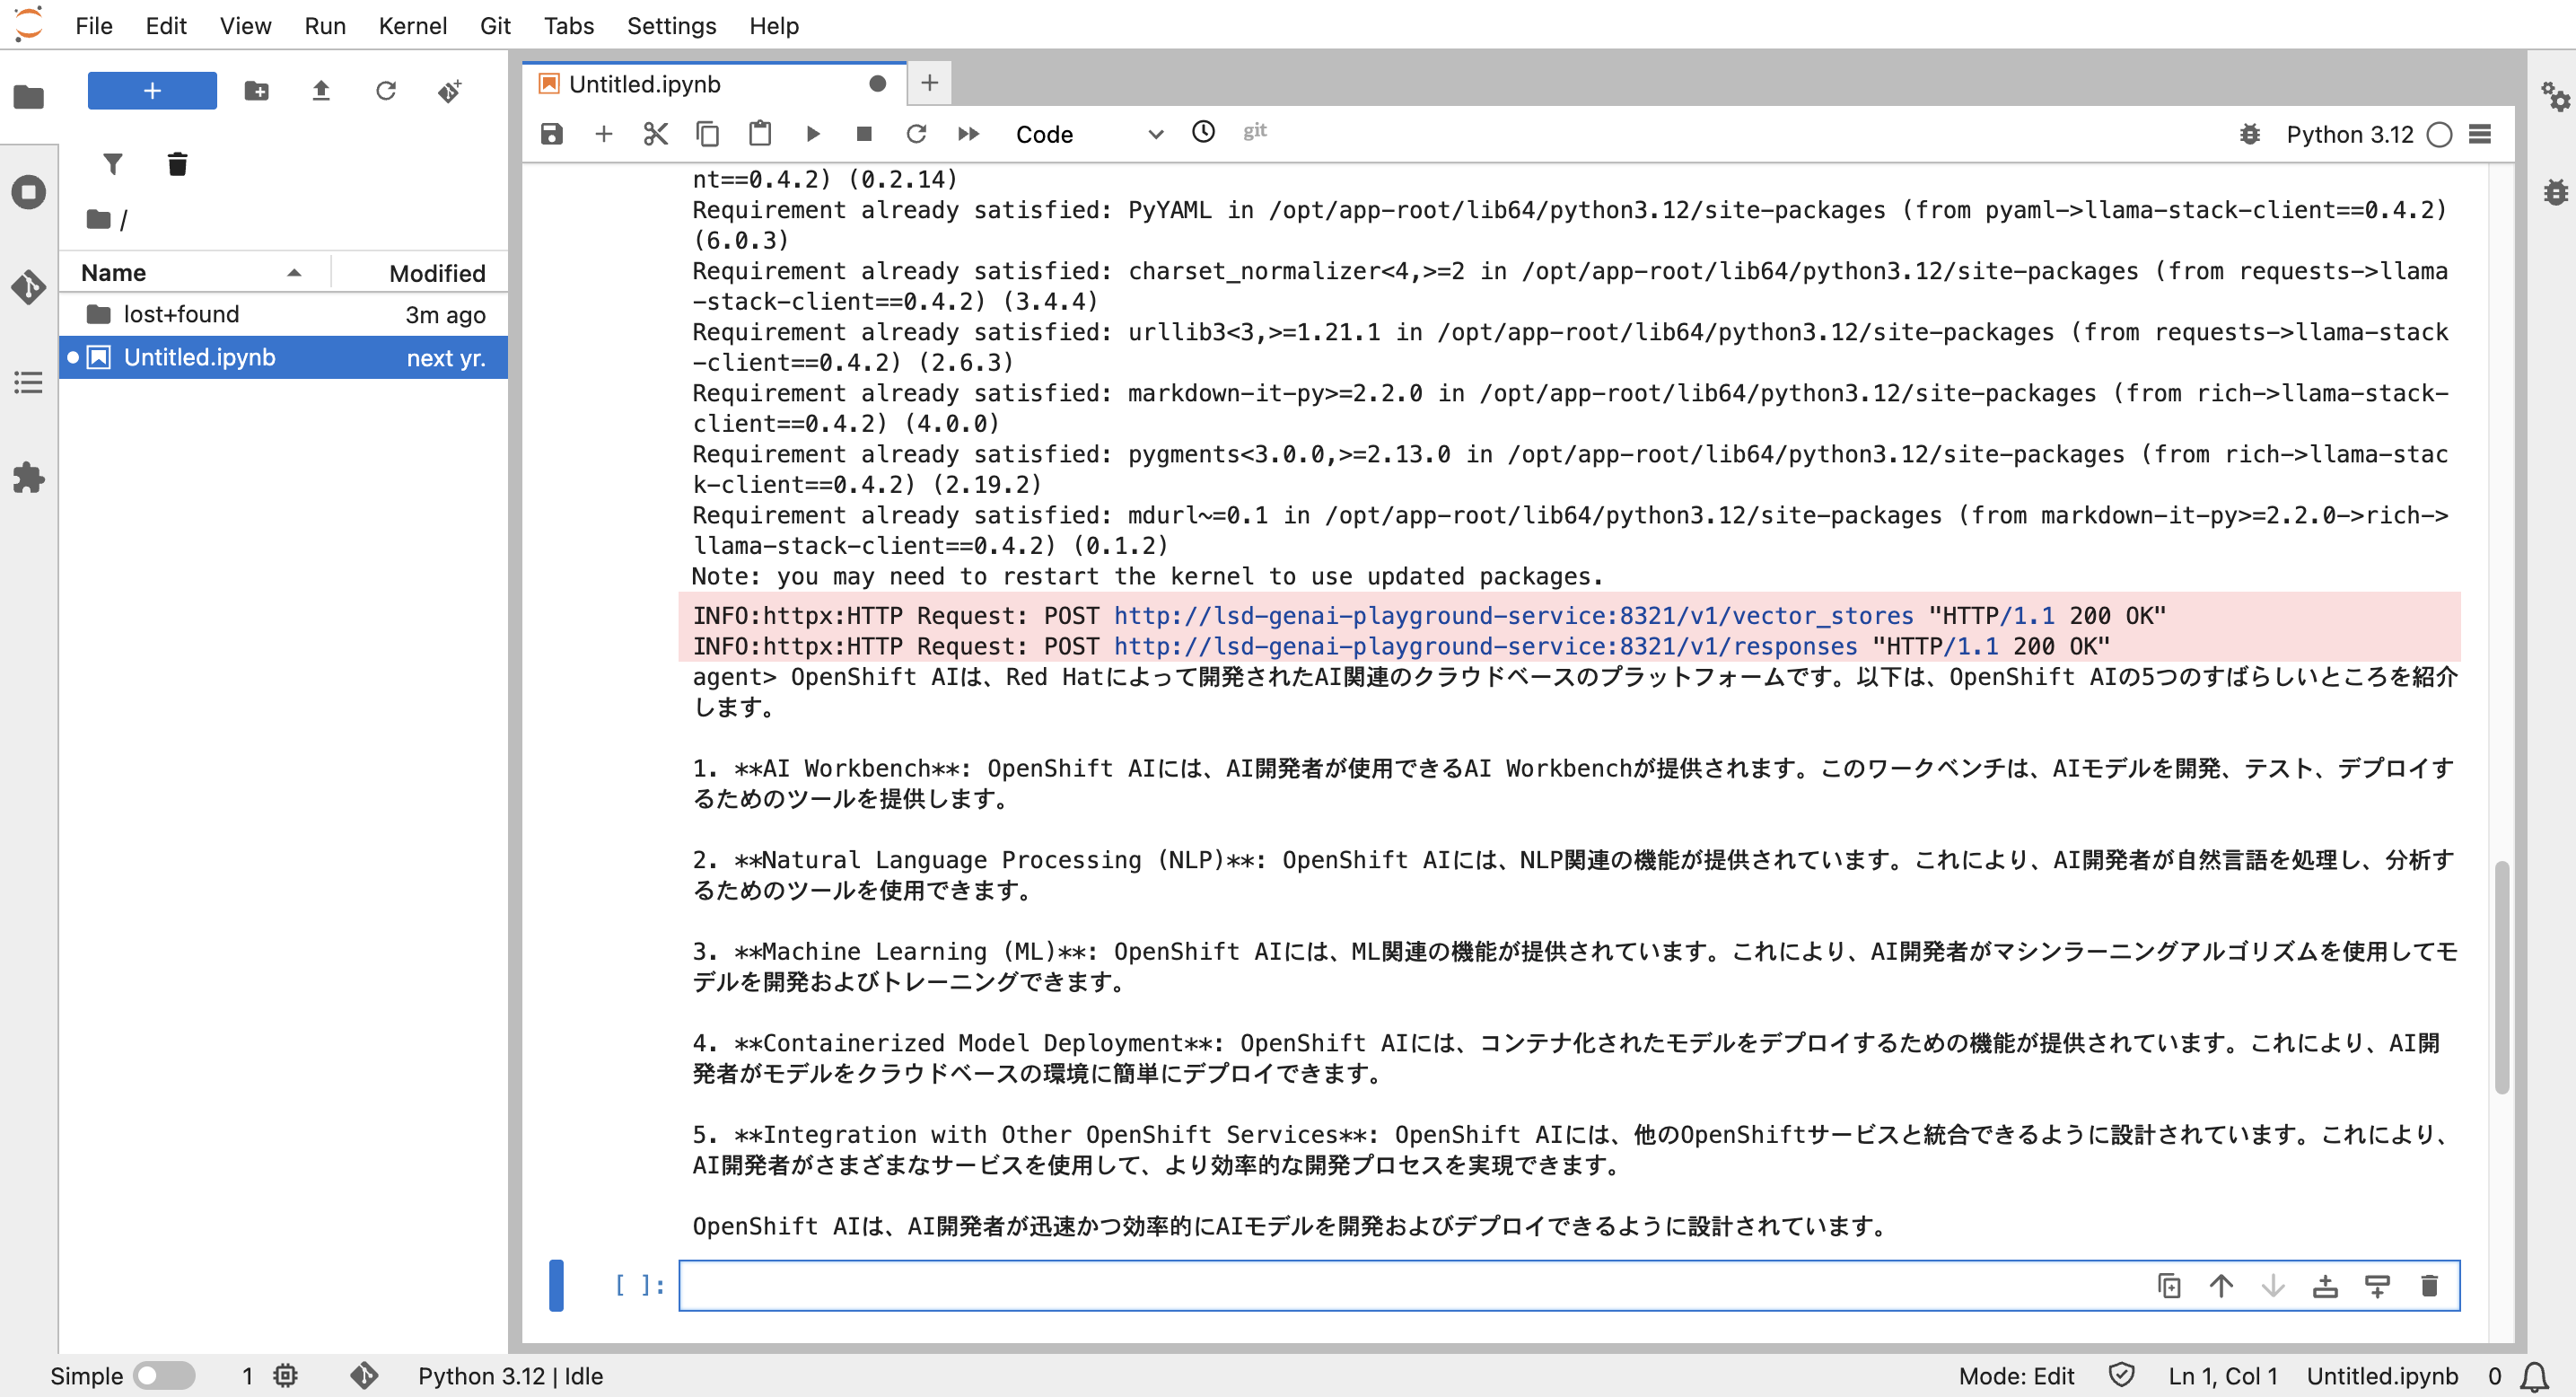This screenshot has height=1397, width=2576.
Task: Open Extension Manager puzzle icon
Action: tap(28, 478)
